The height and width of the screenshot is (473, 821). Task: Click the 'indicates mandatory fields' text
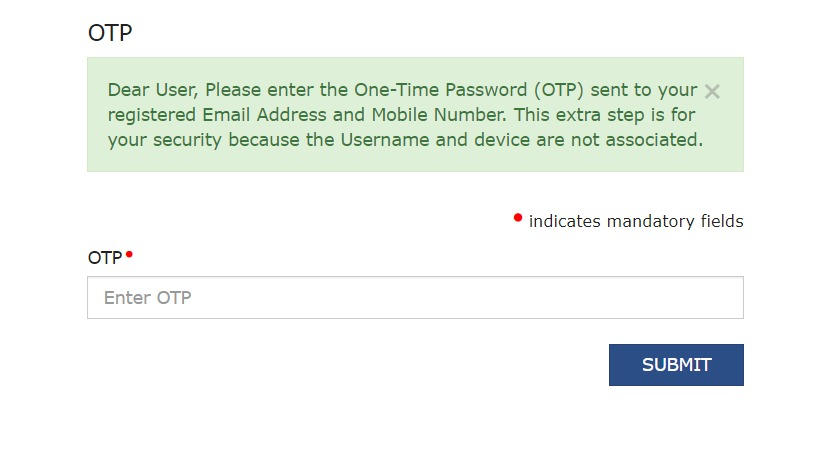coord(636,221)
